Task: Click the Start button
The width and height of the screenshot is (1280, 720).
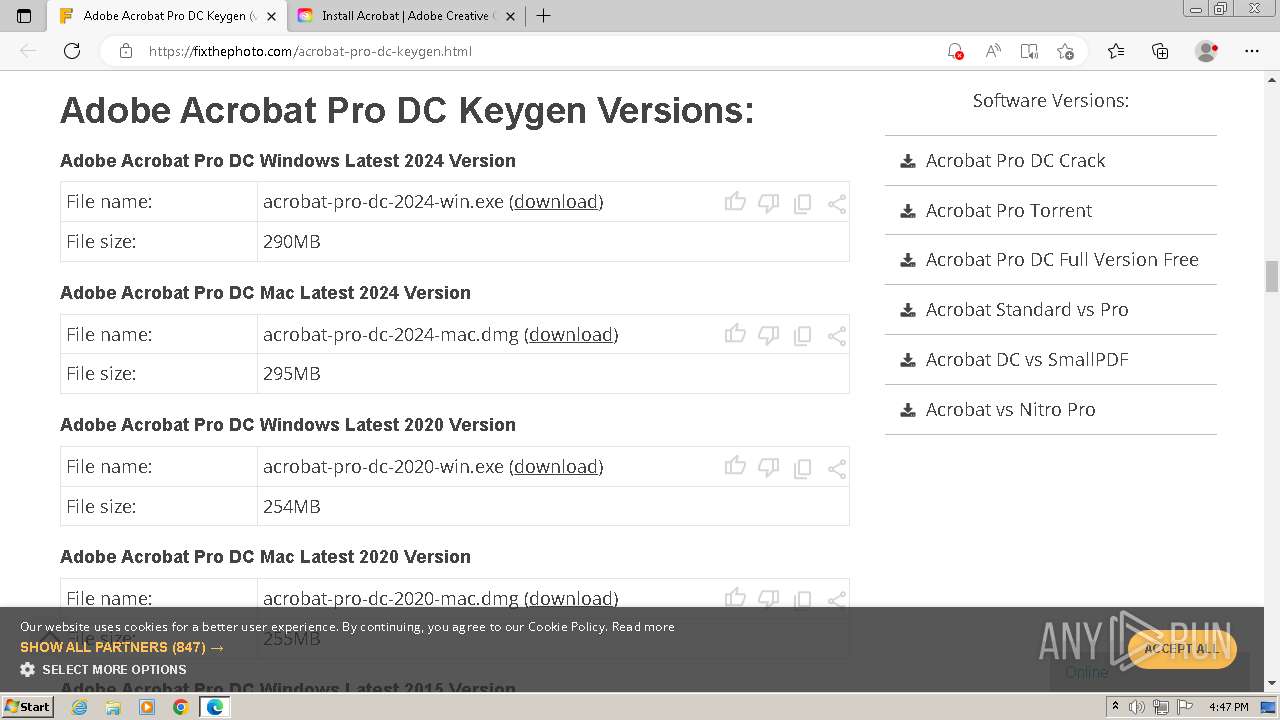Action: 27,706
